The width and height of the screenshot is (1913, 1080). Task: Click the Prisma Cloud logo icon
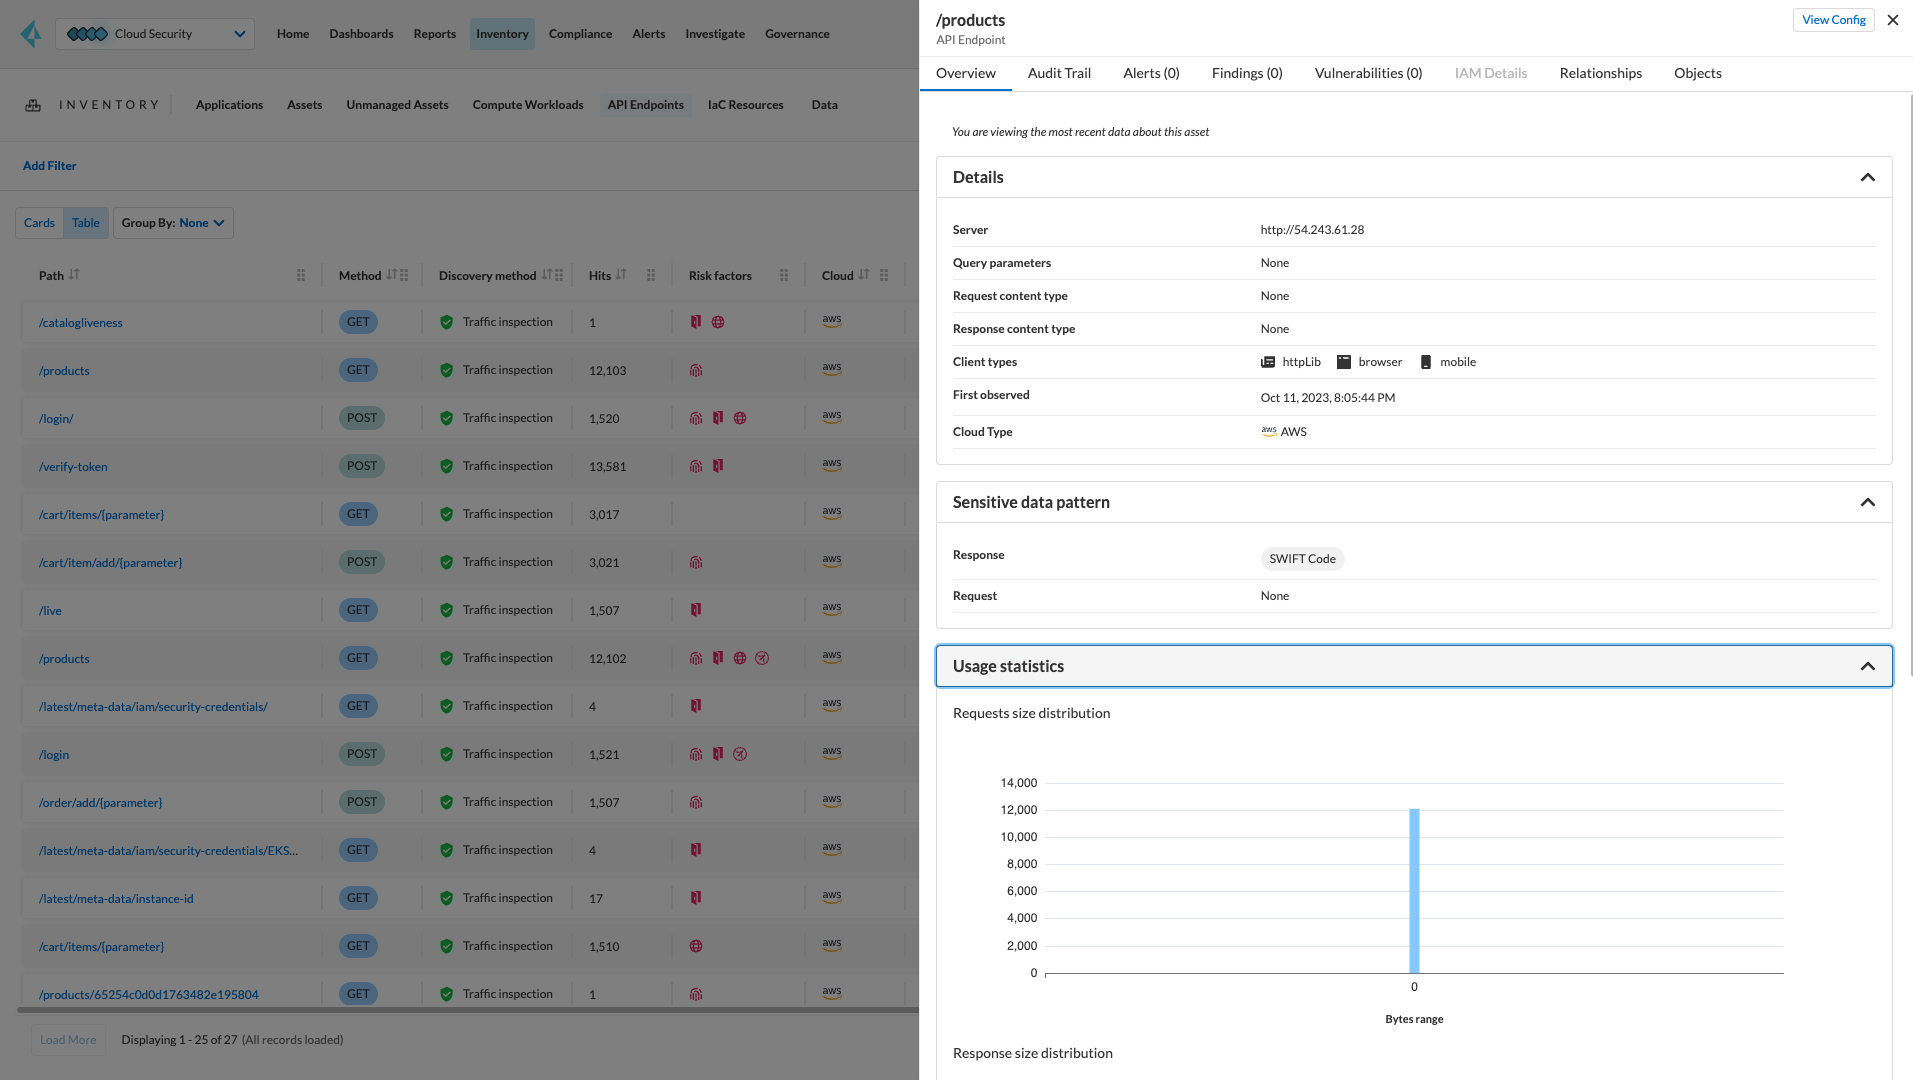[x=30, y=33]
